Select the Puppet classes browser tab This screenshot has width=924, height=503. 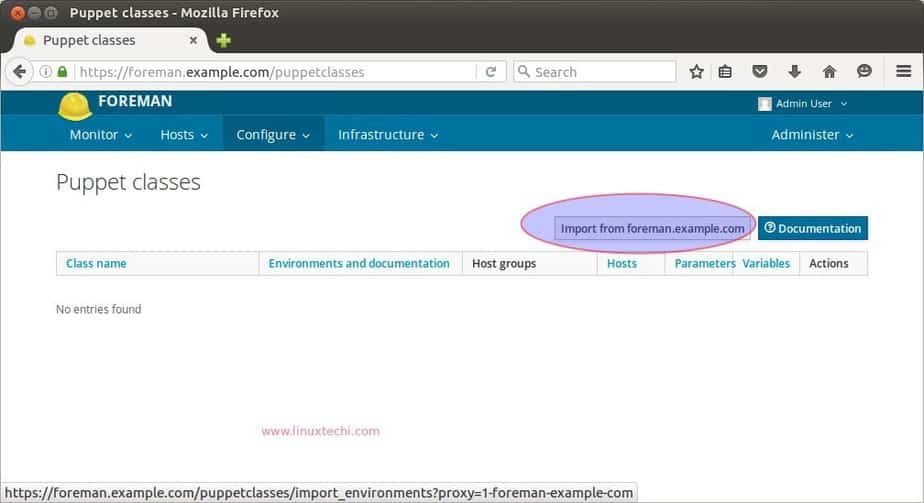(110, 40)
